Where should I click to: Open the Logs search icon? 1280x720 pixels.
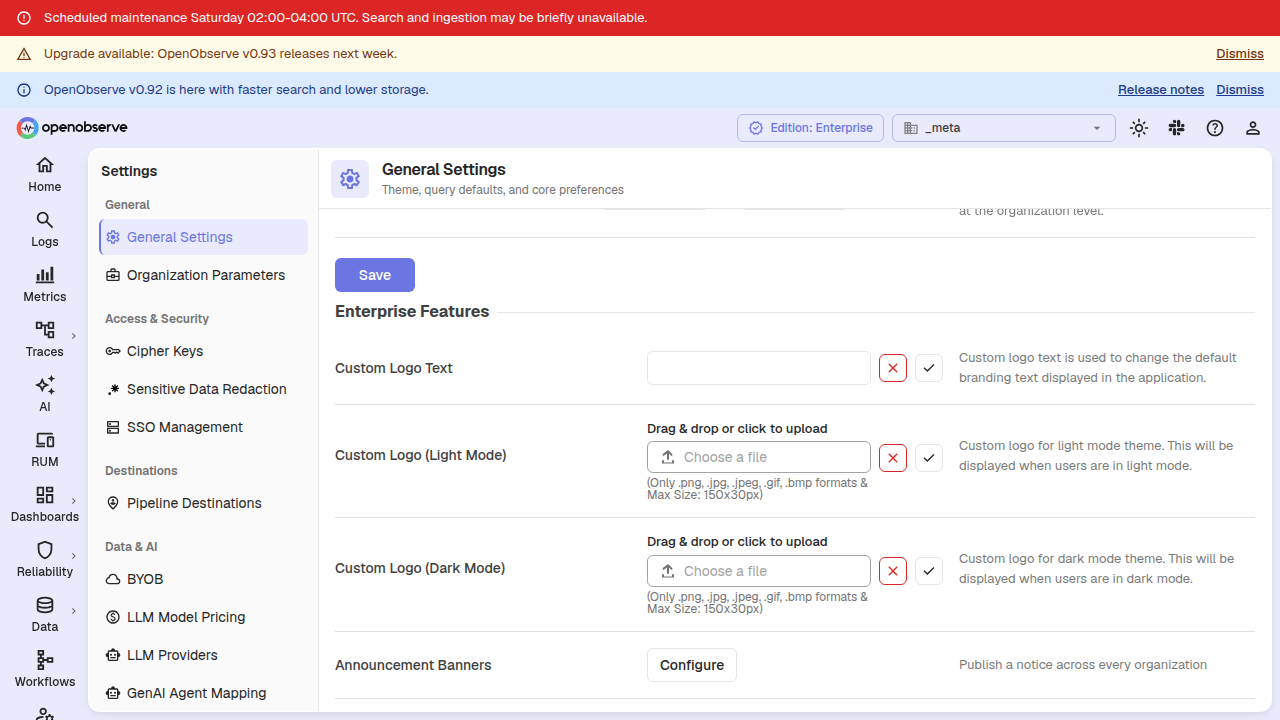point(45,220)
